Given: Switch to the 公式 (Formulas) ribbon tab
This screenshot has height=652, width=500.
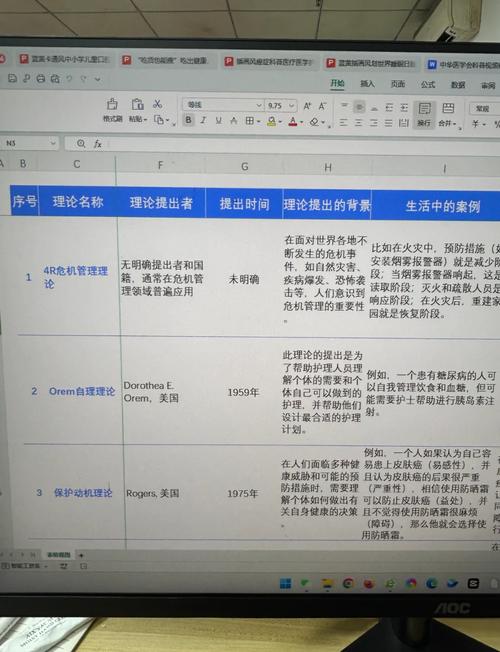Looking at the screenshot, I should [428, 85].
